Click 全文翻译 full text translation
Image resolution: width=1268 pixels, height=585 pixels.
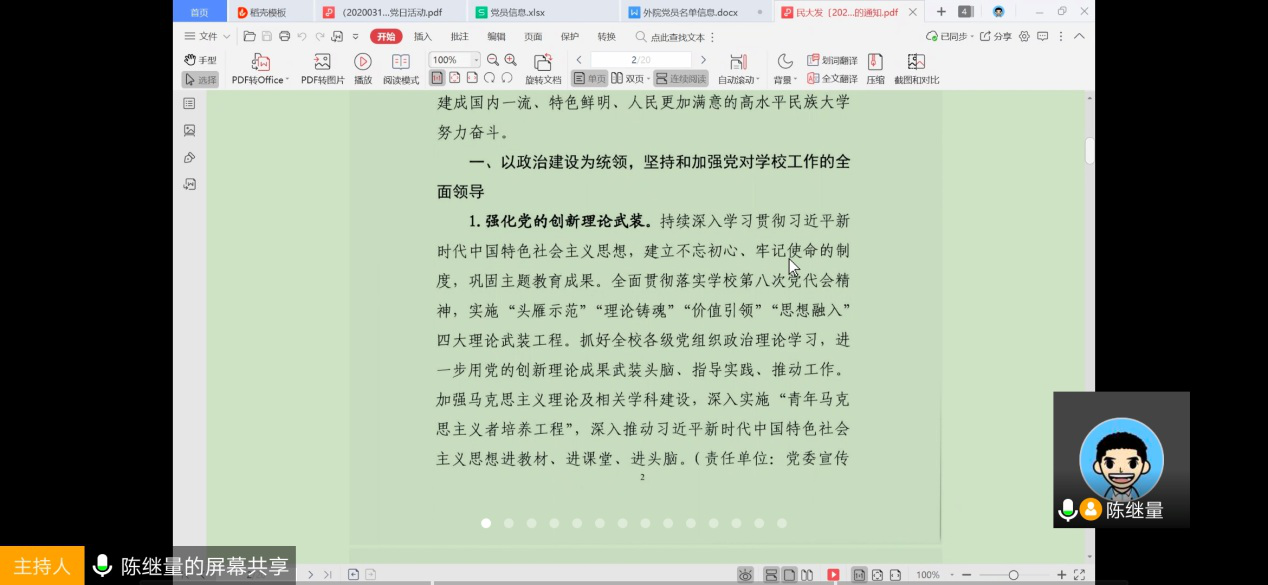832,79
